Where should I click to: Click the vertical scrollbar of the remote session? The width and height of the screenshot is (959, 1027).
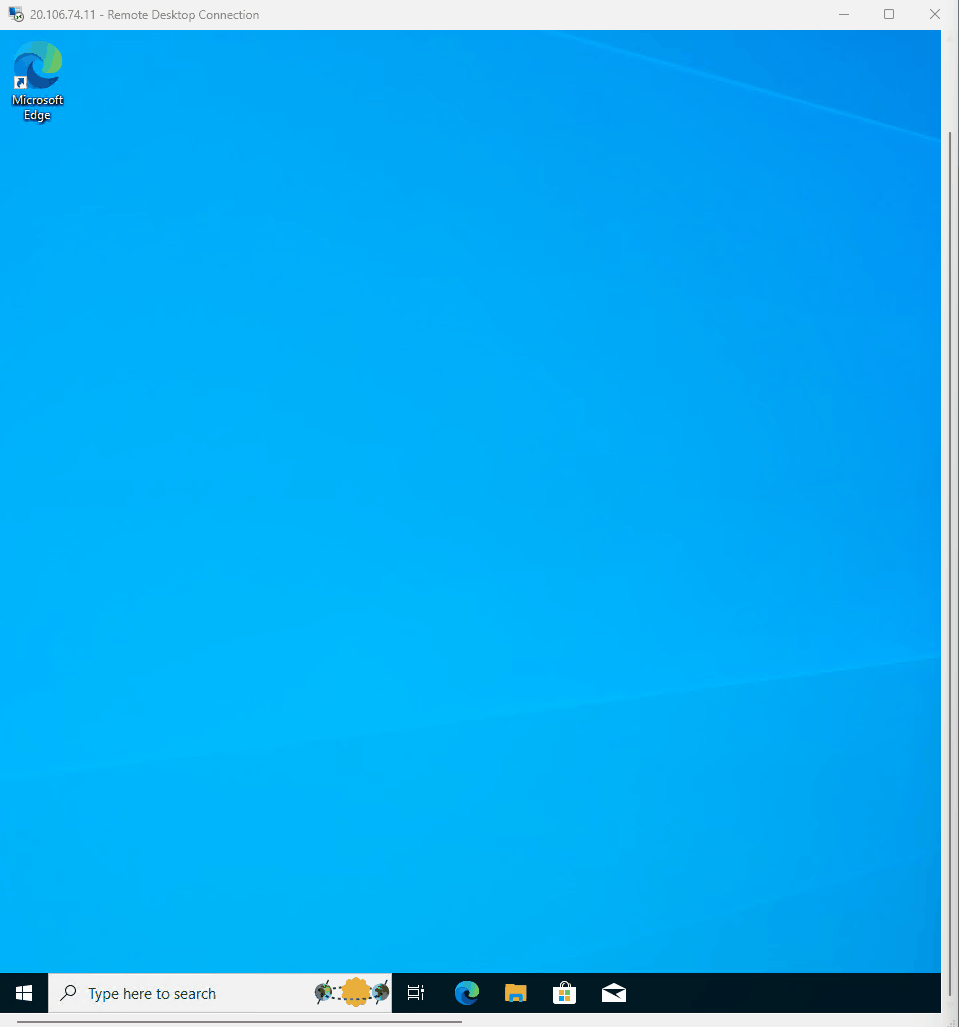(950, 563)
